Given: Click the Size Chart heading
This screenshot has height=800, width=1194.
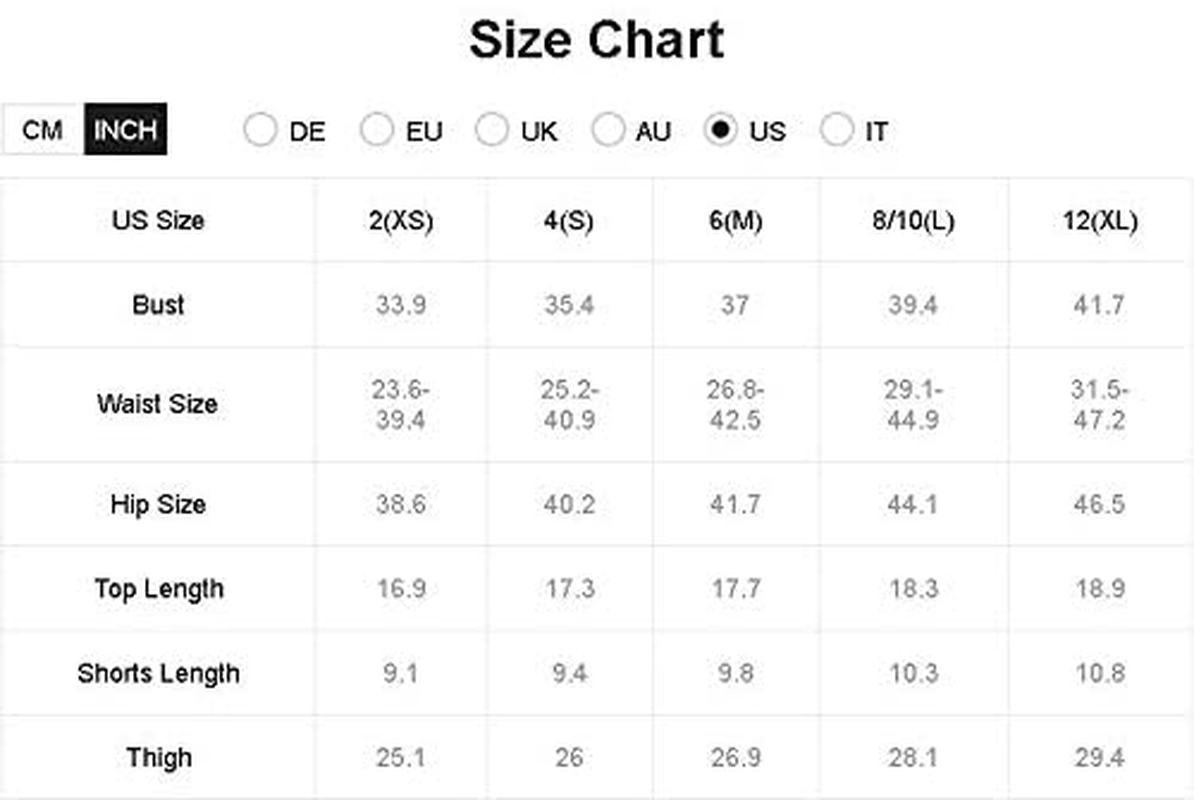Looking at the screenshot, I should click(596, 40).
